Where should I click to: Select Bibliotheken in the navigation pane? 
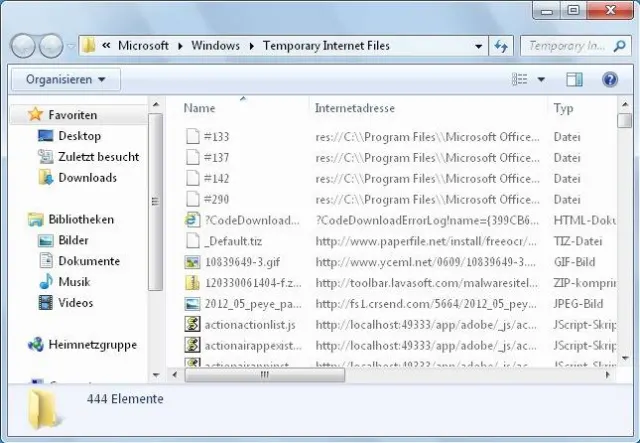point(81,219)
